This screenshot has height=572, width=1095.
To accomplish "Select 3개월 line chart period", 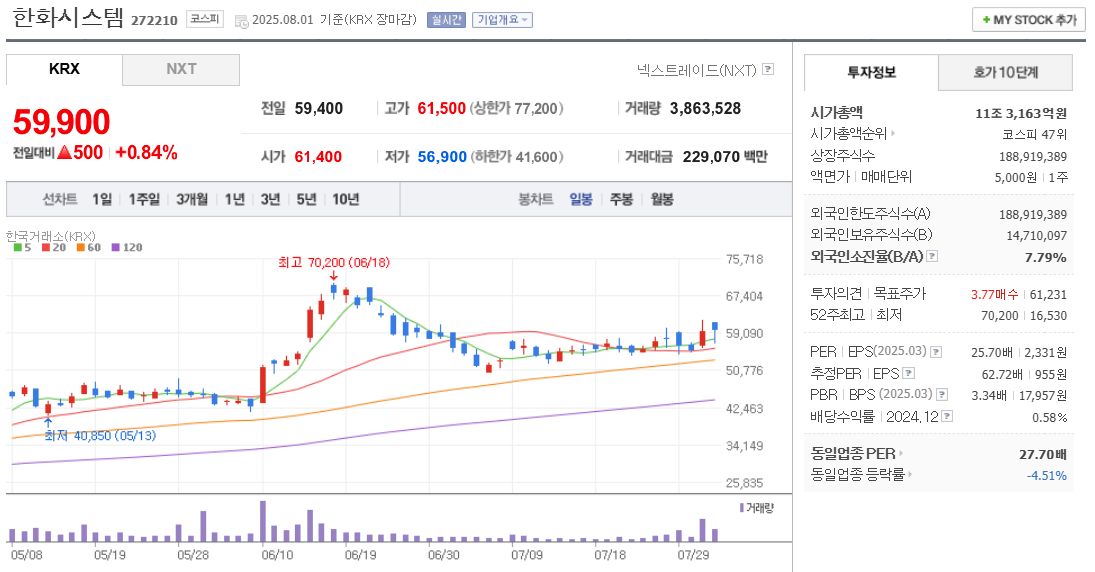I will pyautogui.click(x=192, y=200).
